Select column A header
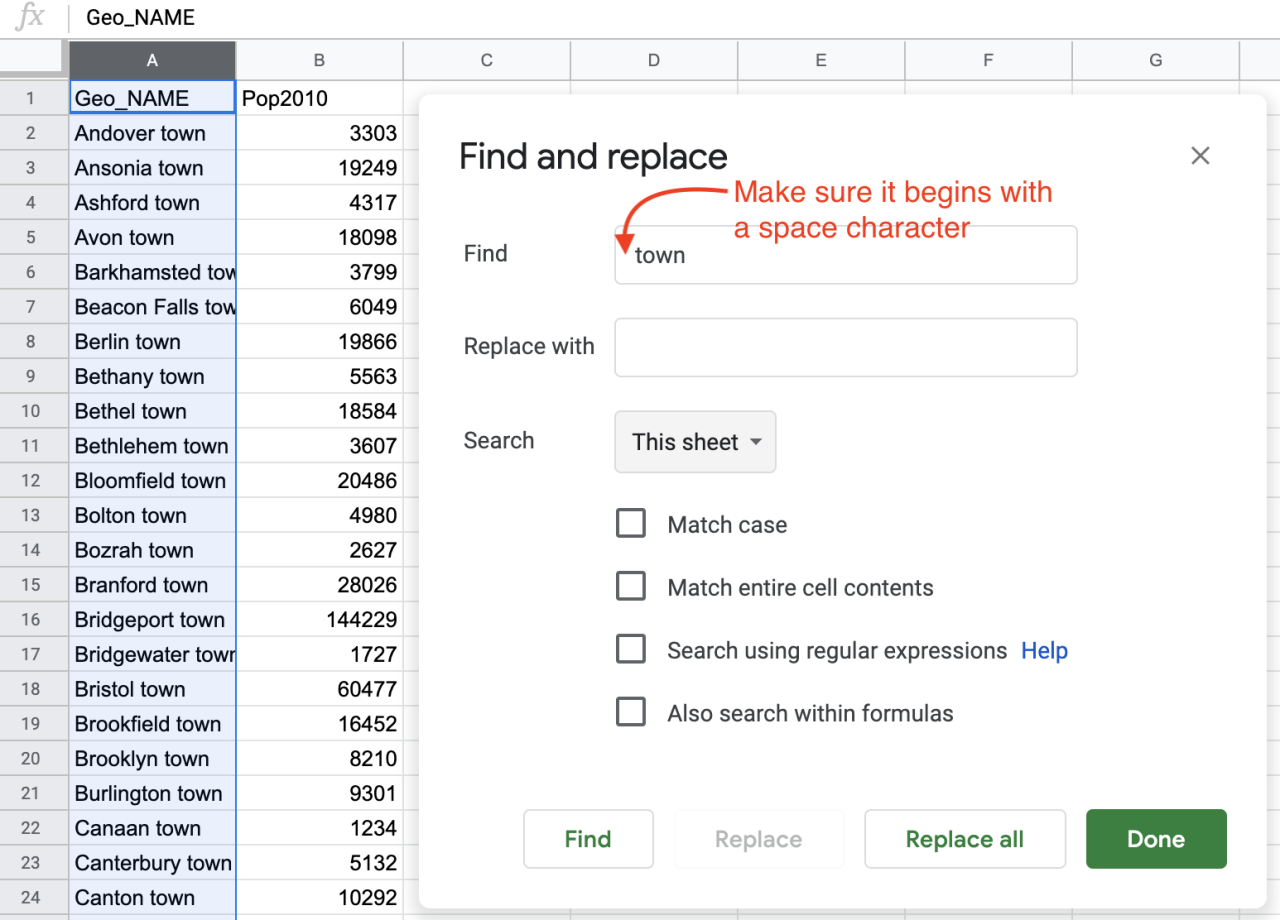 tap(152, 60)
